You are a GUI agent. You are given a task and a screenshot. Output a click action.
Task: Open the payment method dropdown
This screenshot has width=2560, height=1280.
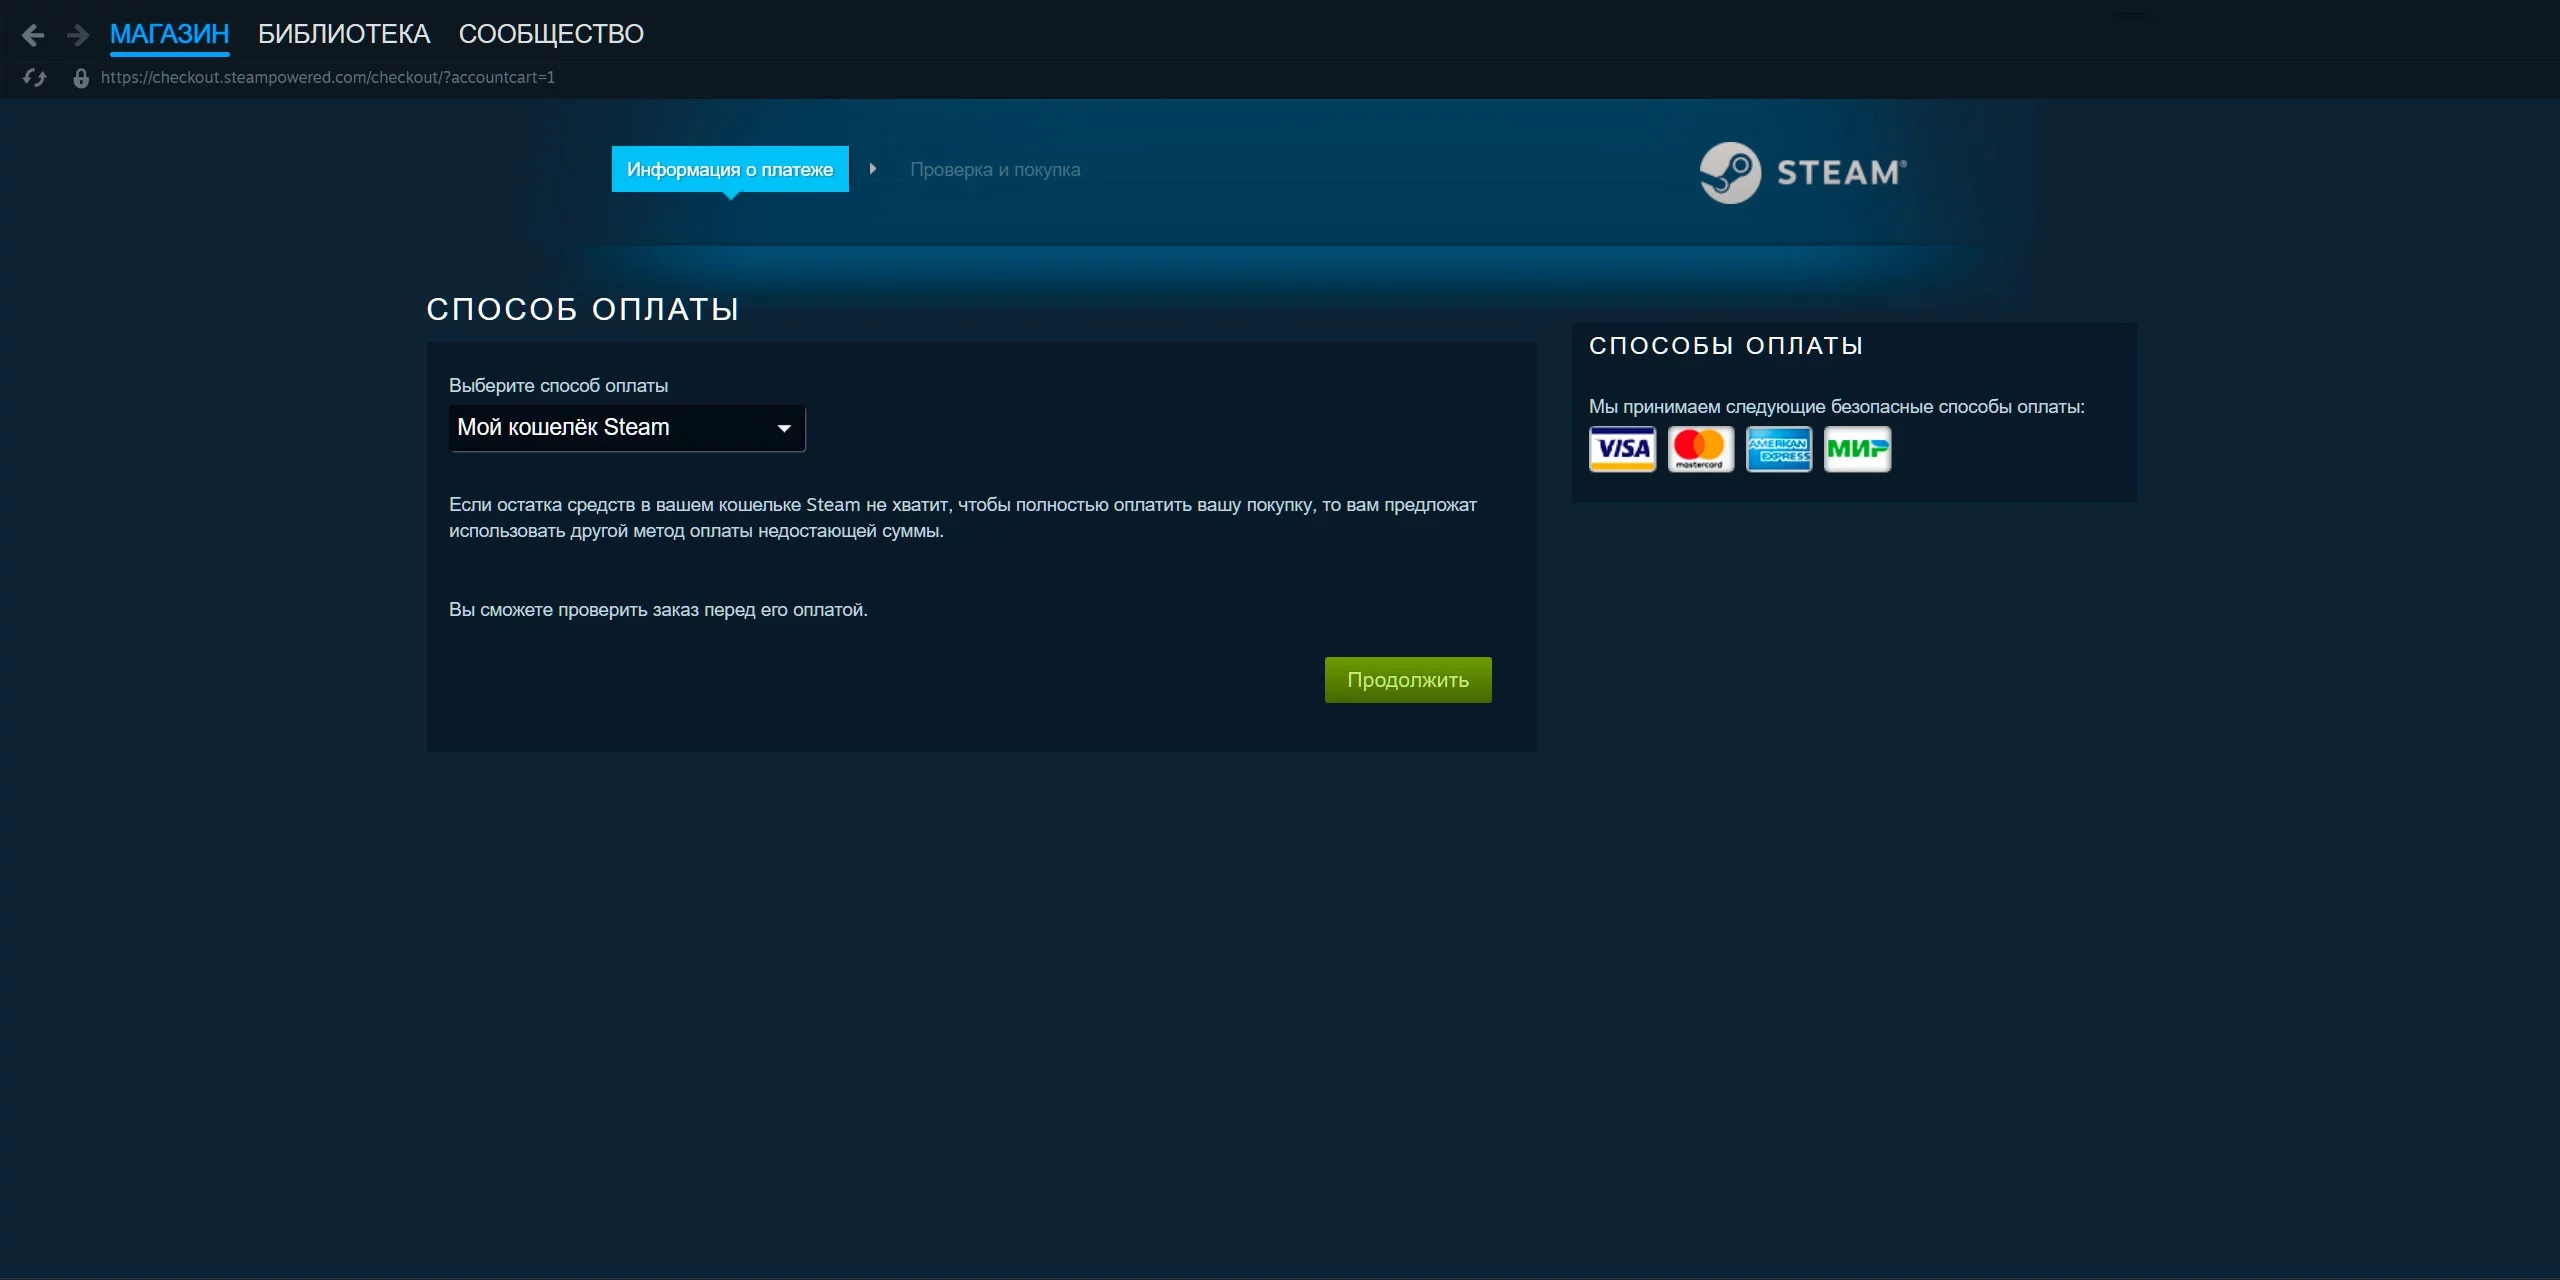click(x=626, y=428)
